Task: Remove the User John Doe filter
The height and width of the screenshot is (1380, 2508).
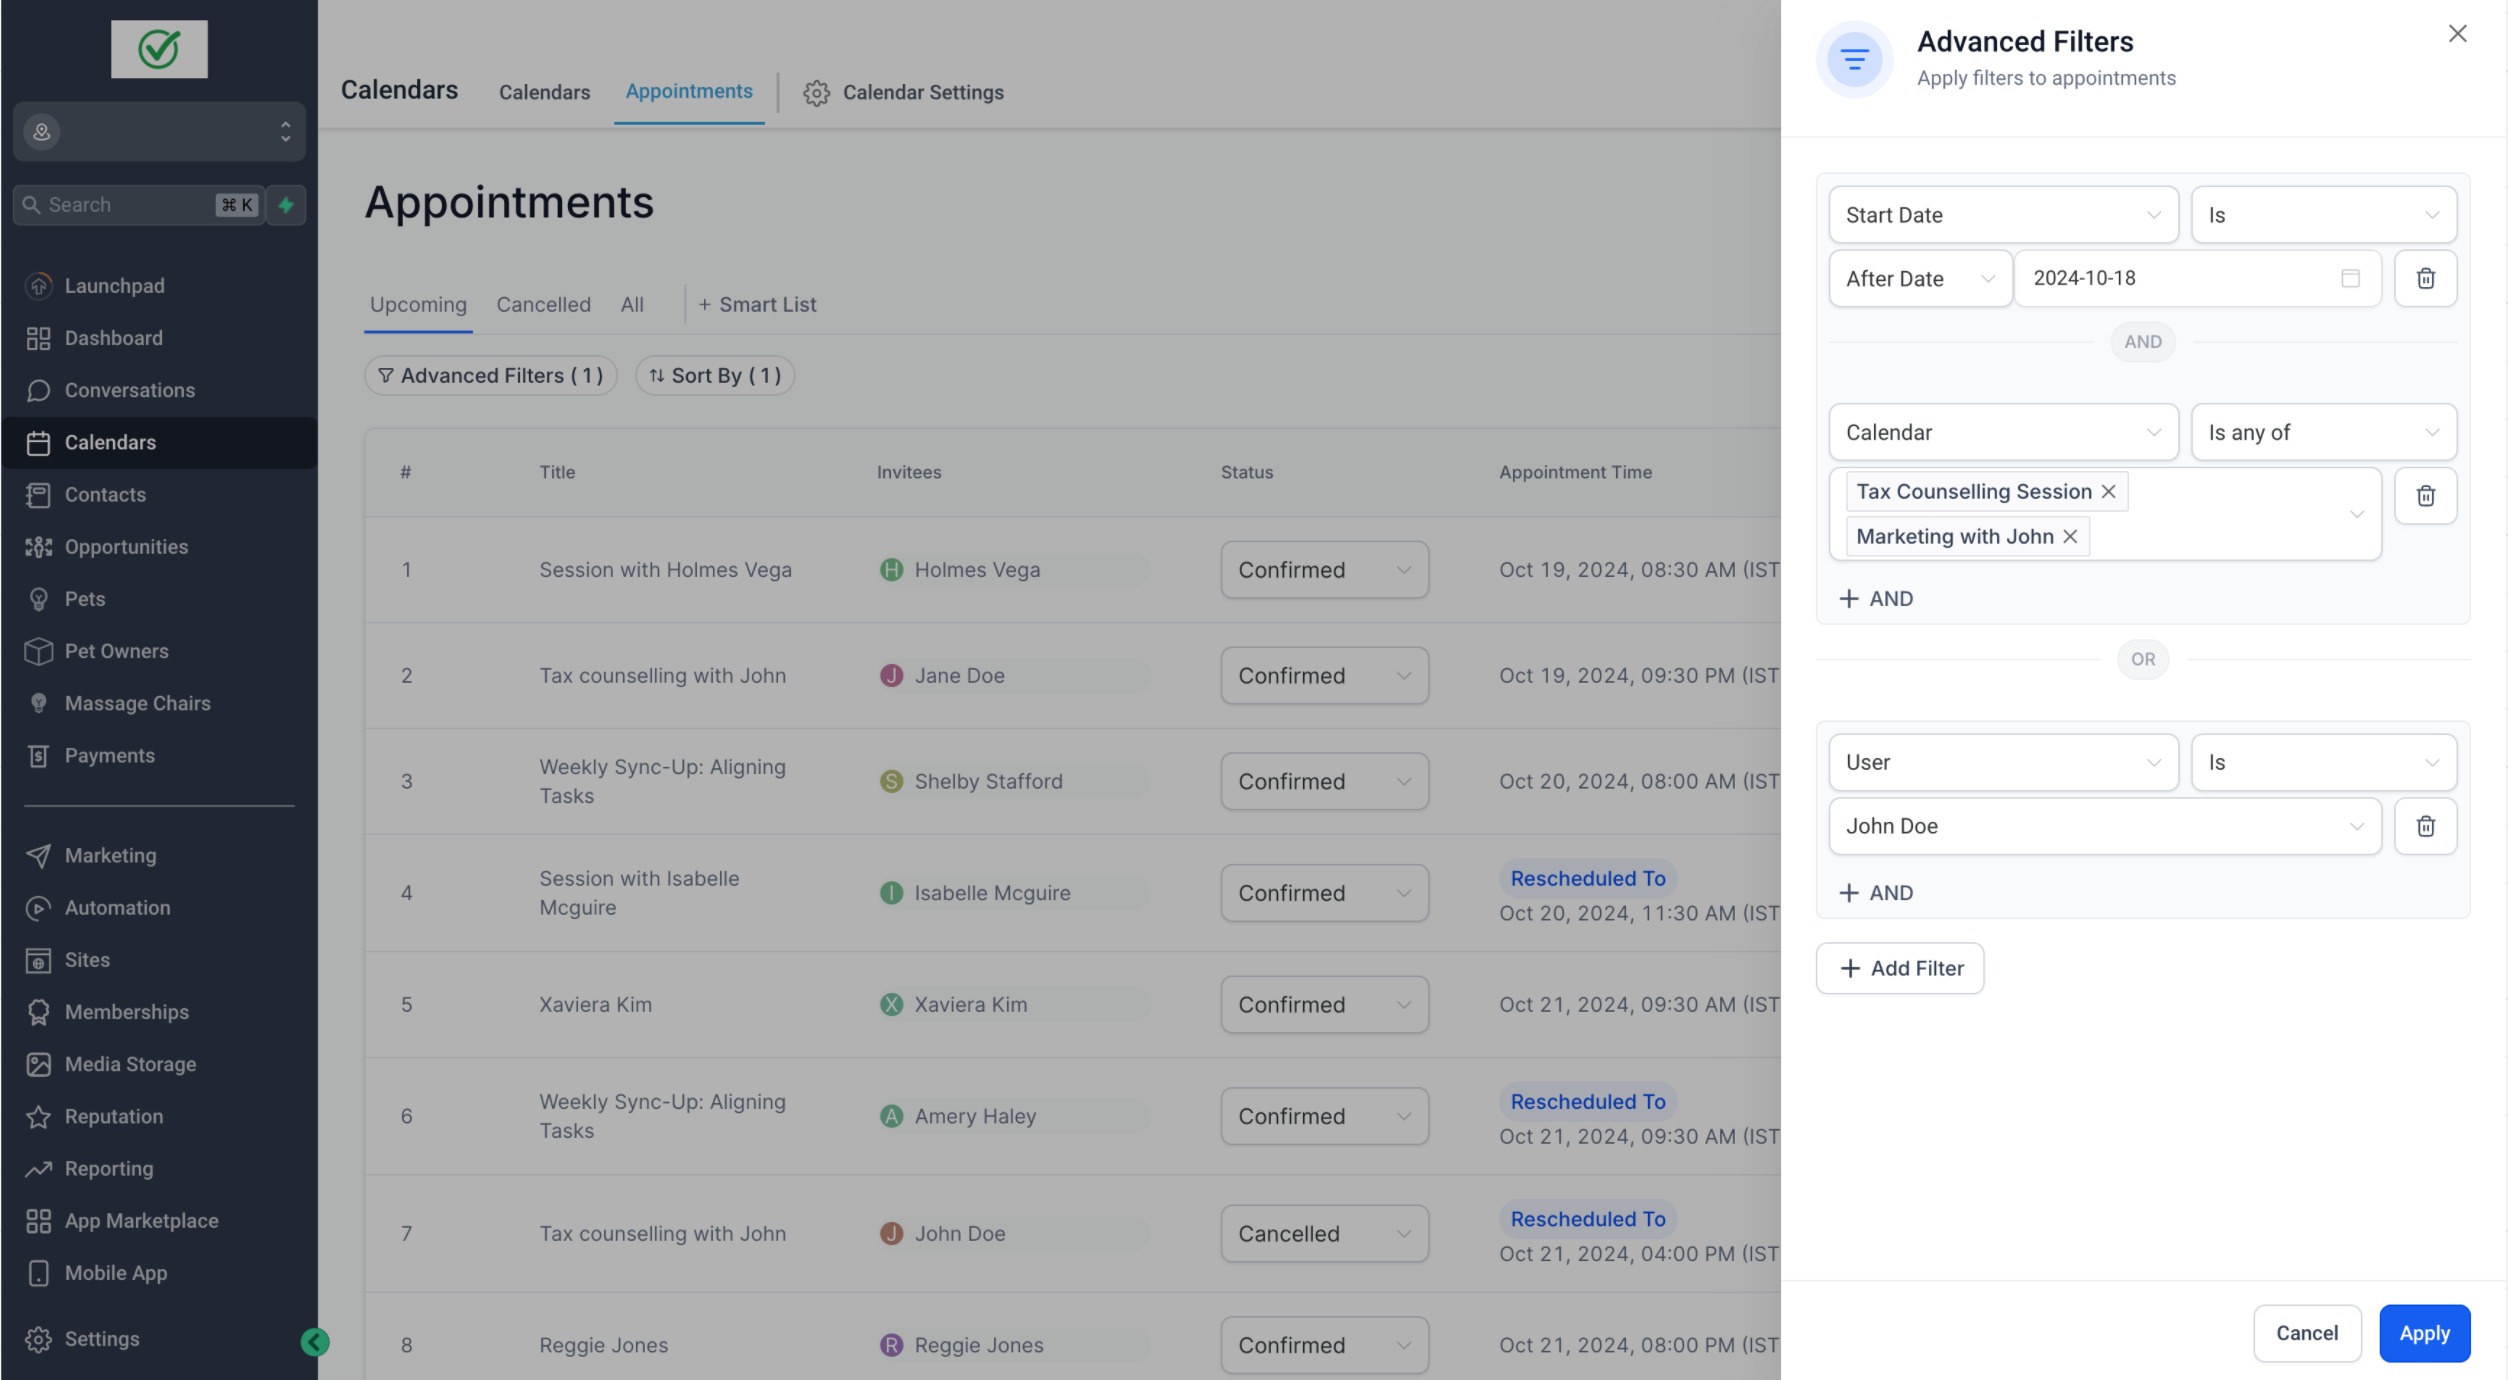Action: point(2425,826)
